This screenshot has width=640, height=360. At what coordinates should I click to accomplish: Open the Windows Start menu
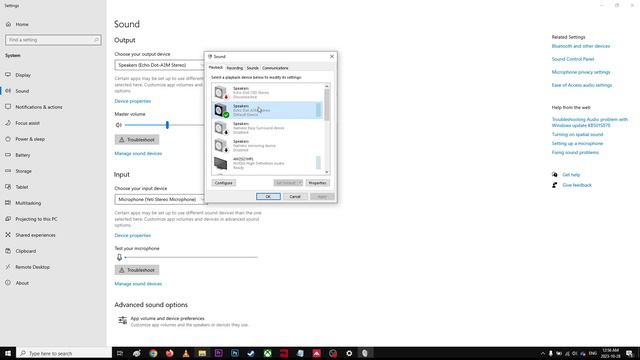click(x=8, y=353)
